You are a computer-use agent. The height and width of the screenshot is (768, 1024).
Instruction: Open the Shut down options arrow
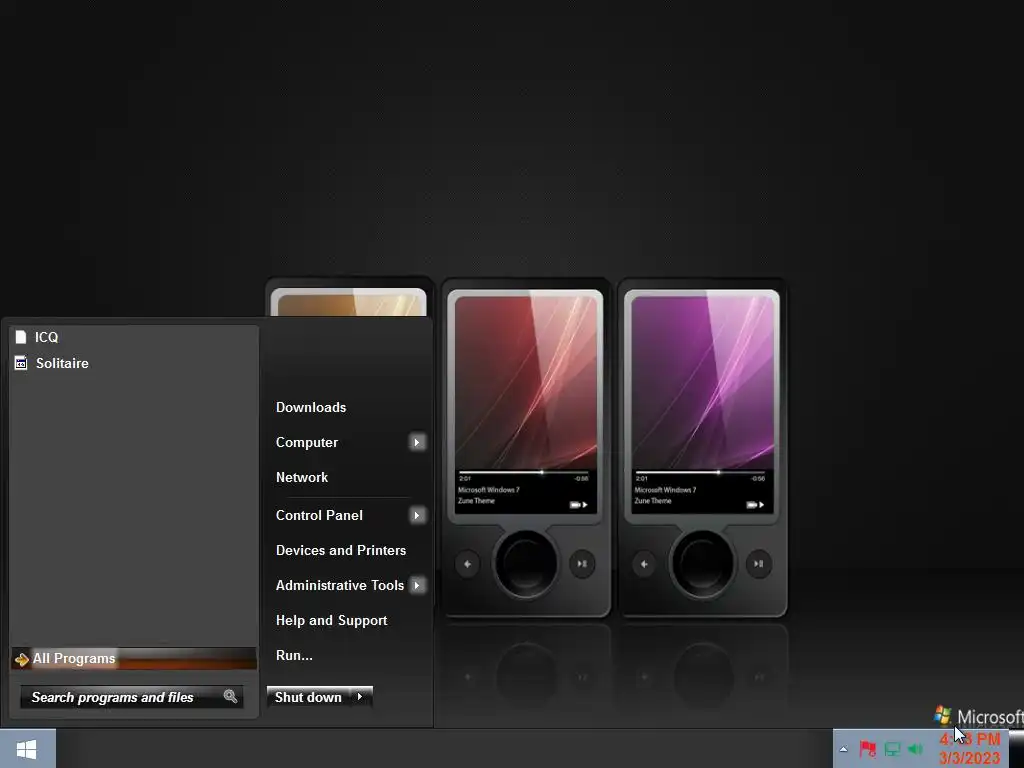pos(360,697)
